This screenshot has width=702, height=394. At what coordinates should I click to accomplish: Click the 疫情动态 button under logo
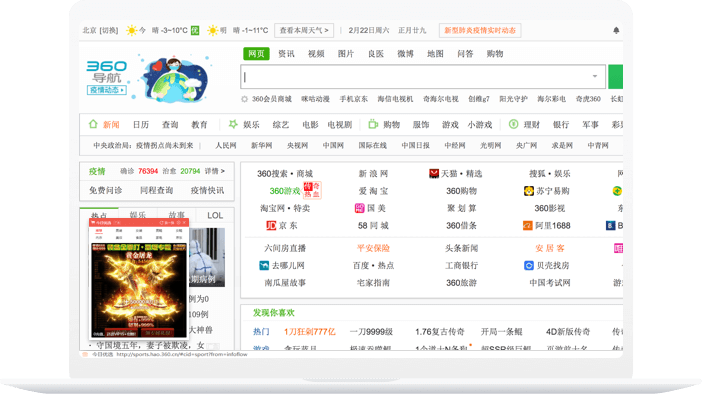point(107,90)
